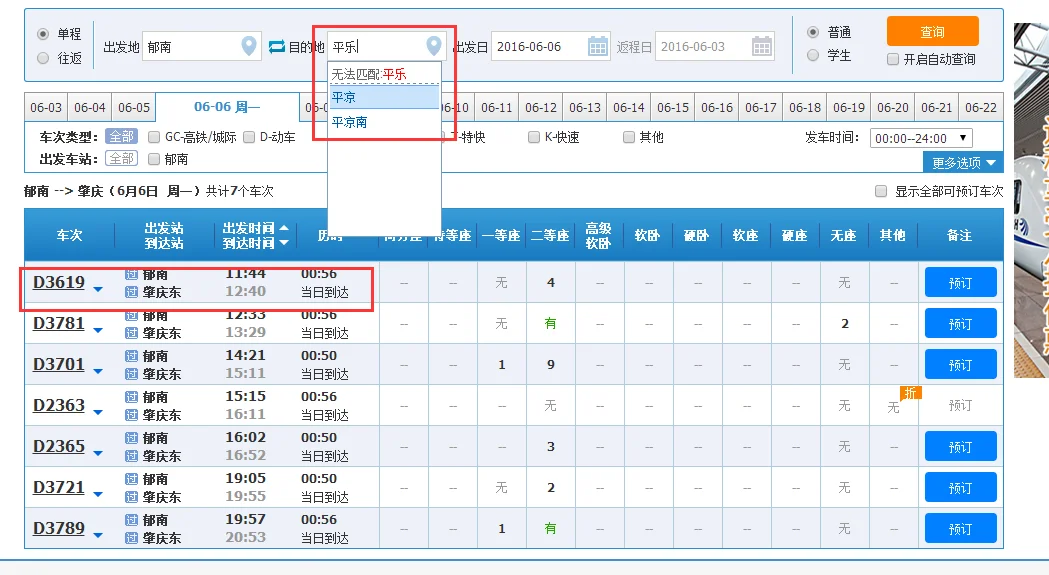Switch to 06-22 date tab
Viewport: 1049px width, 575px height.
point(981,107)
